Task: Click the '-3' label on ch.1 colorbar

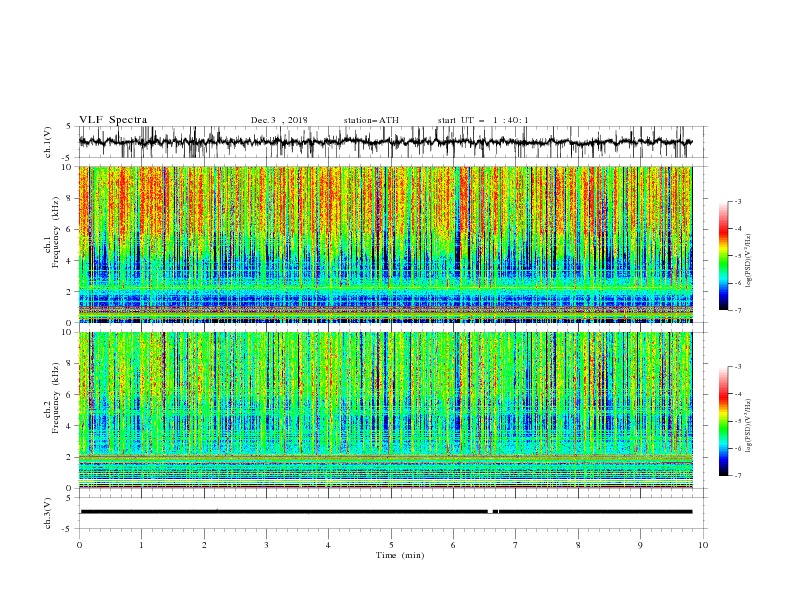Action: [737, 201]
